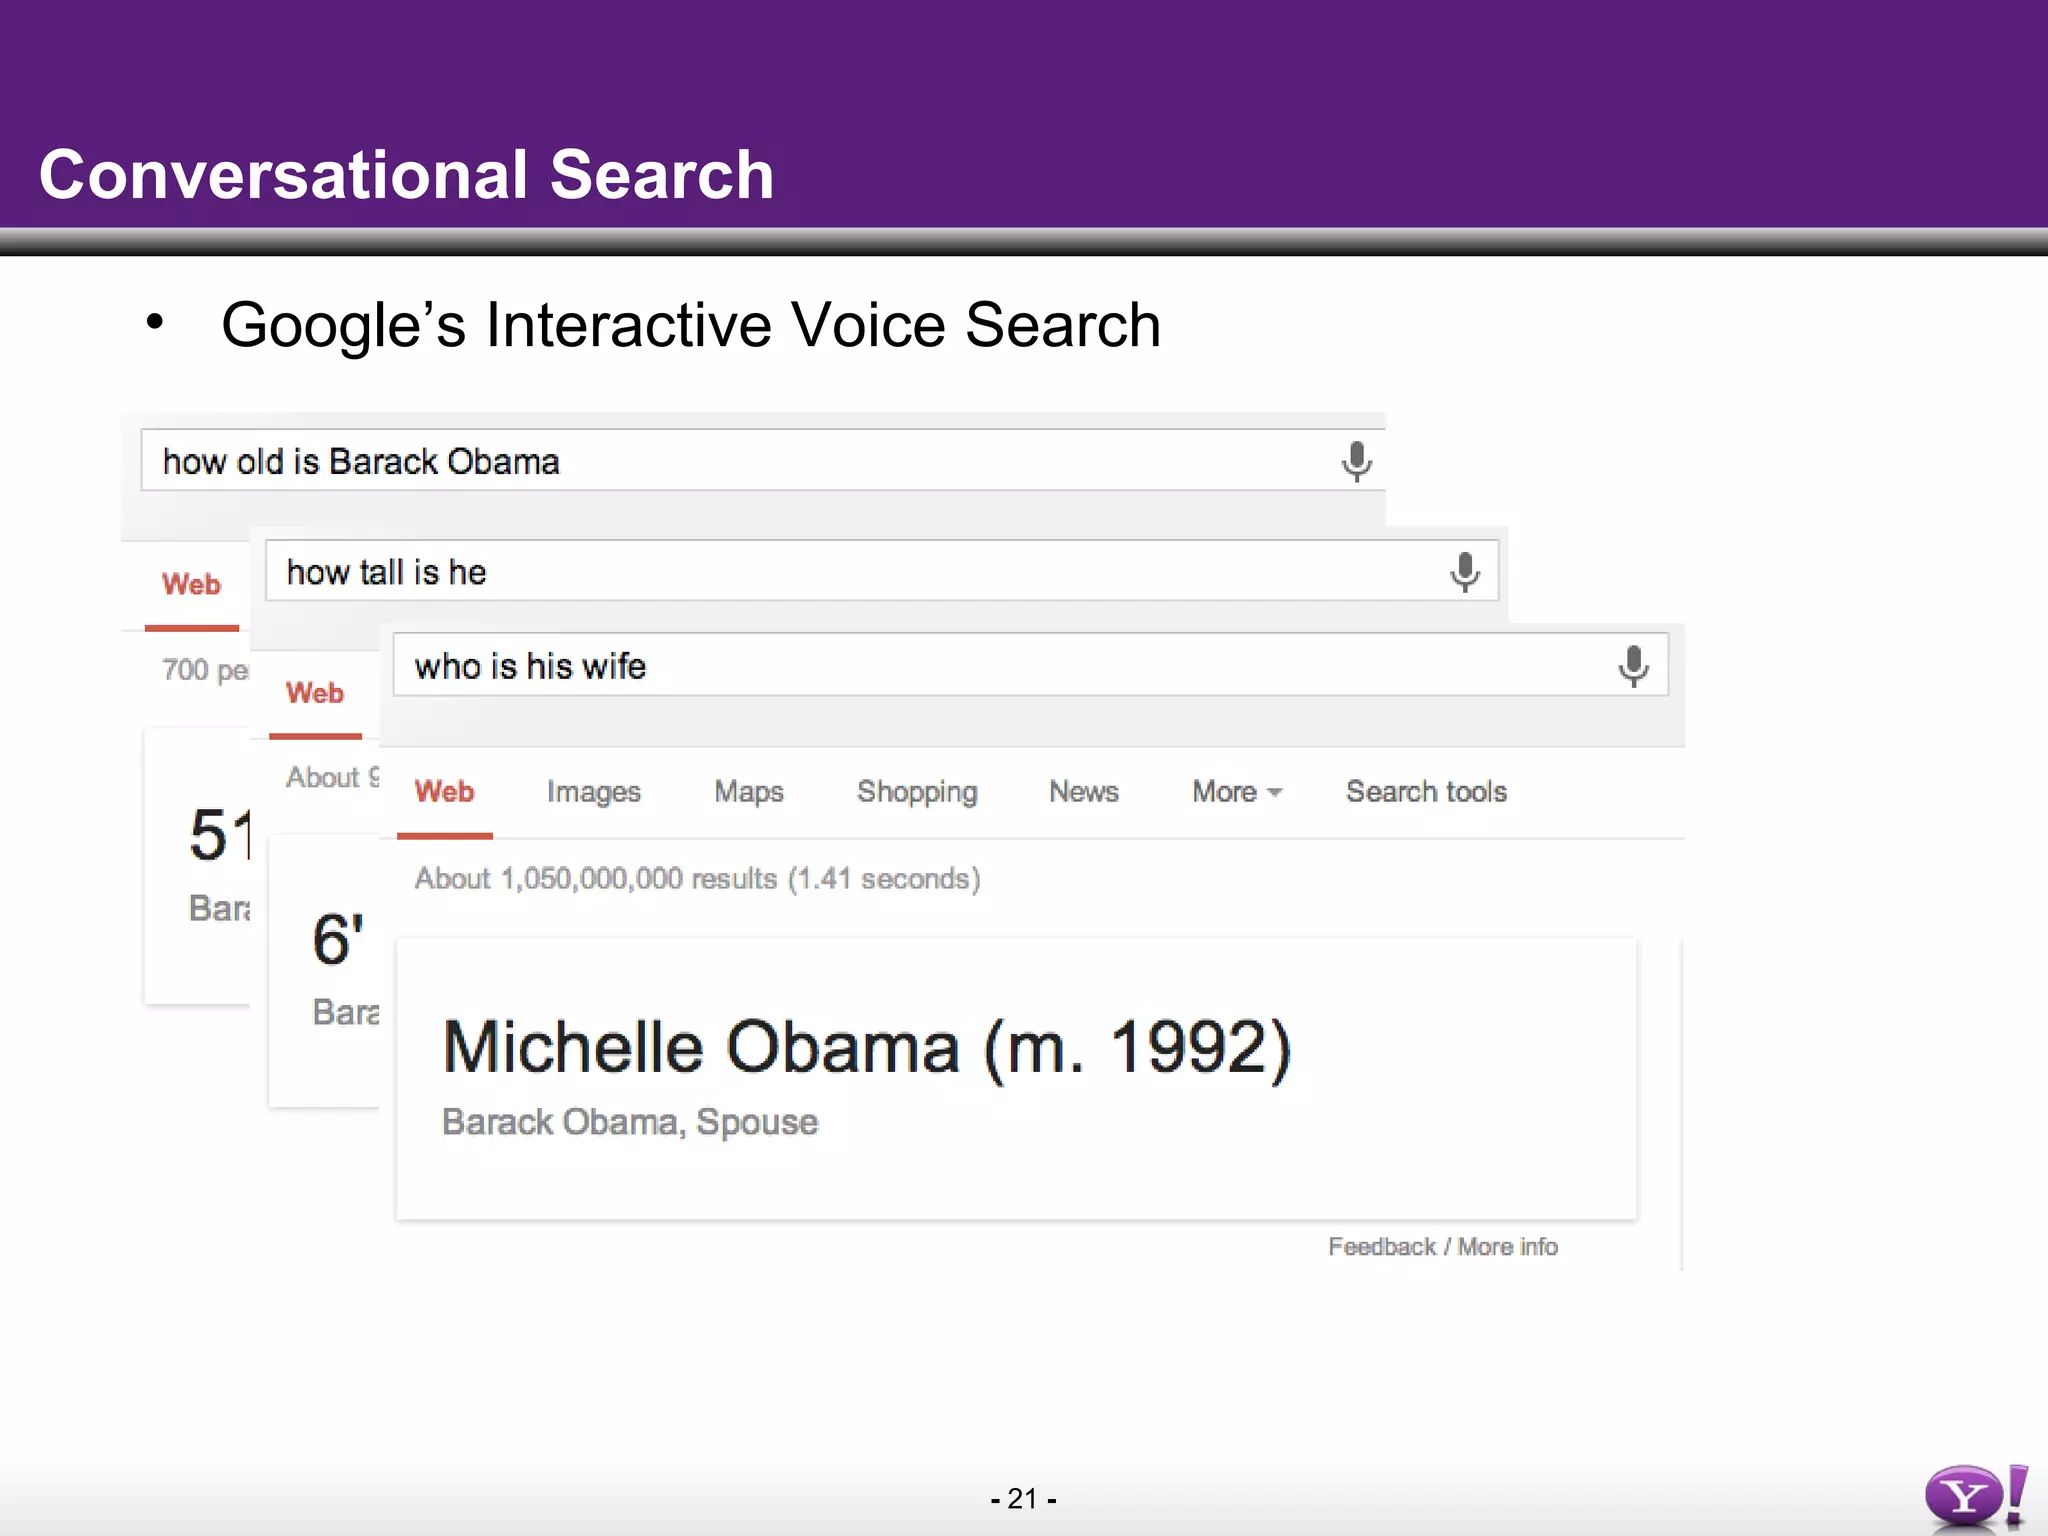2048x1536 pixels.
Task: Click 'About 1,050,000,000 results' count text
Action: pos(697,879)
